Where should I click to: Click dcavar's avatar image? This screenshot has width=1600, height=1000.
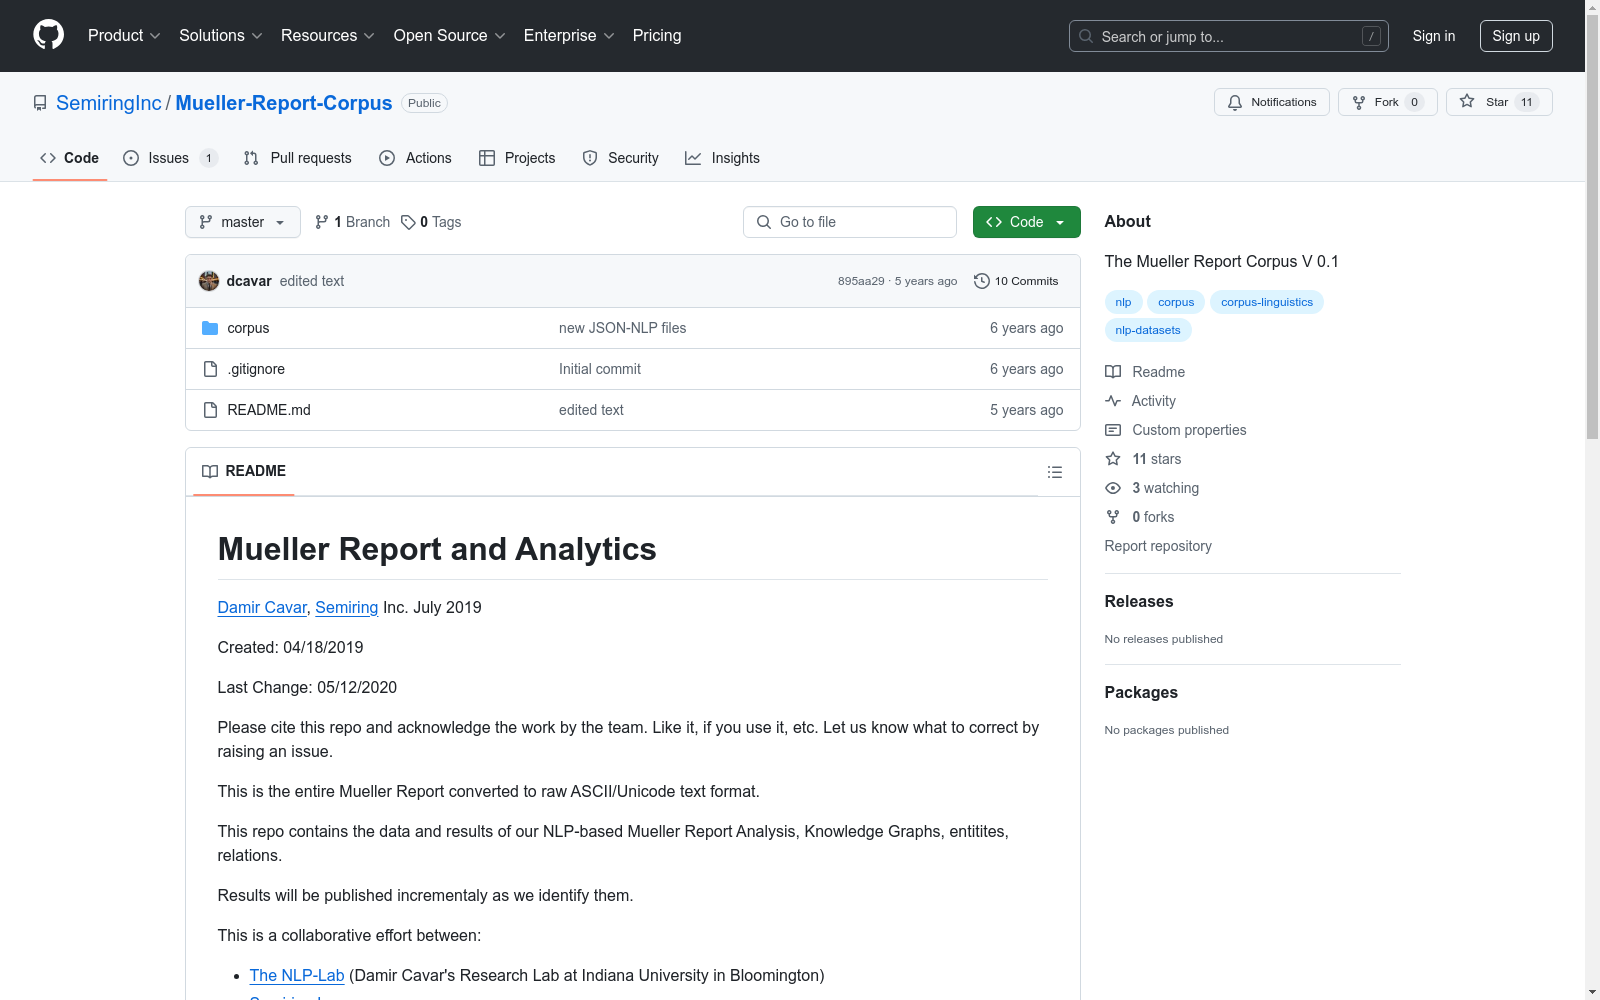[209, 281]
